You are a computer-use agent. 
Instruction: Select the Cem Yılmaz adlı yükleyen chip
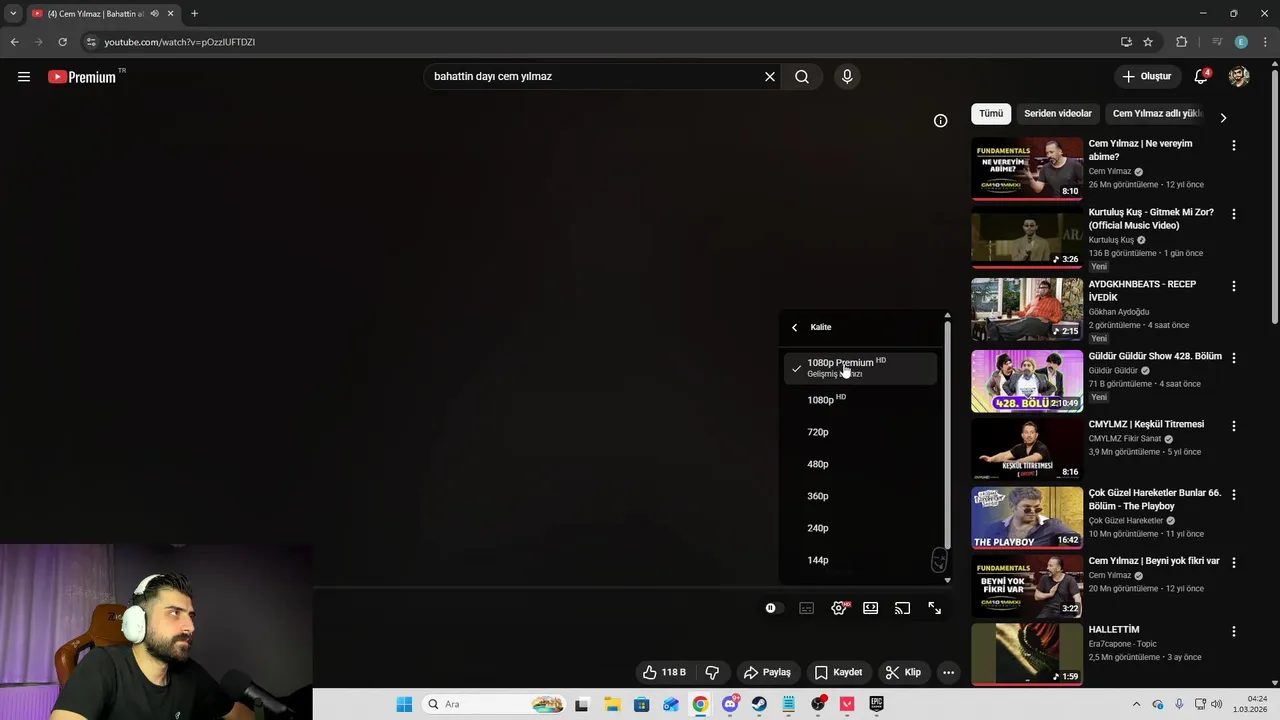[1157, 114]
